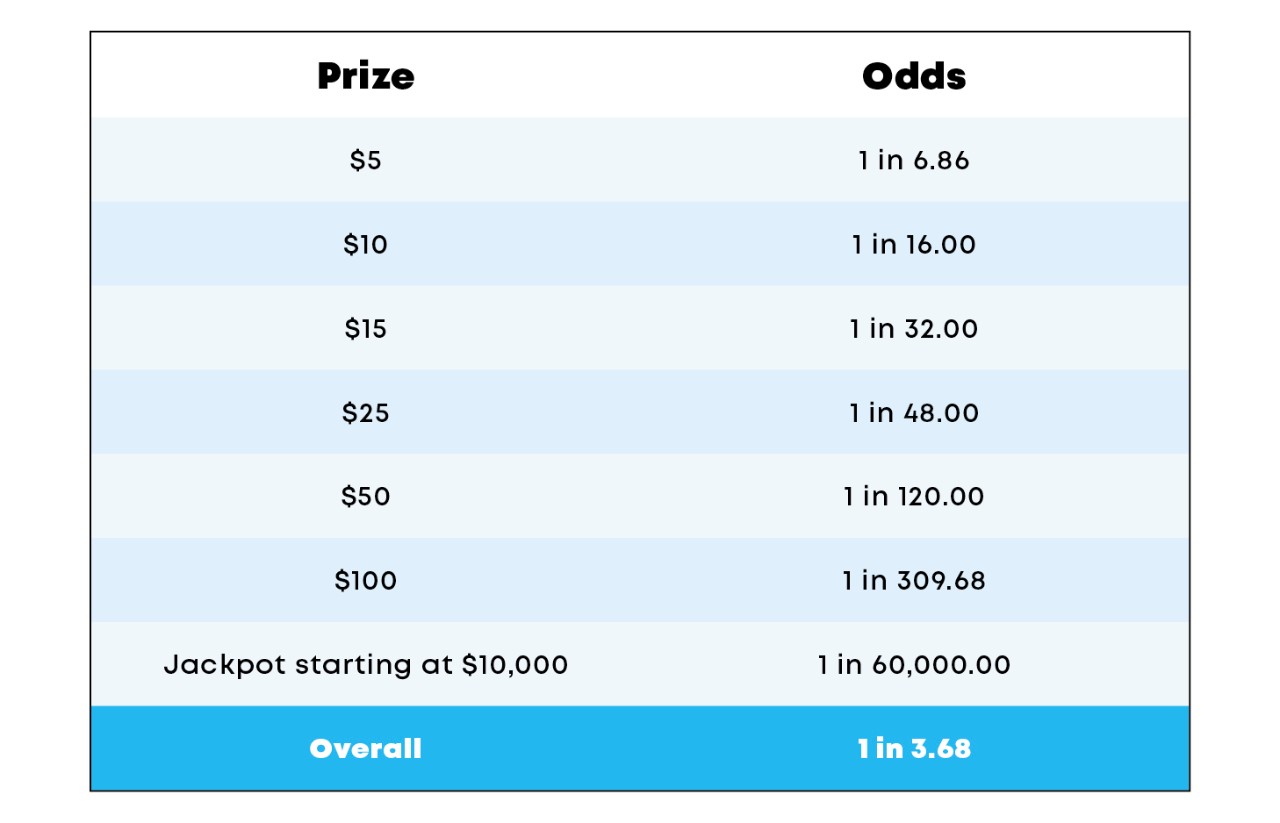
Task: Click the 1 in 48.00 odds
Action: (x=914, y=412)
